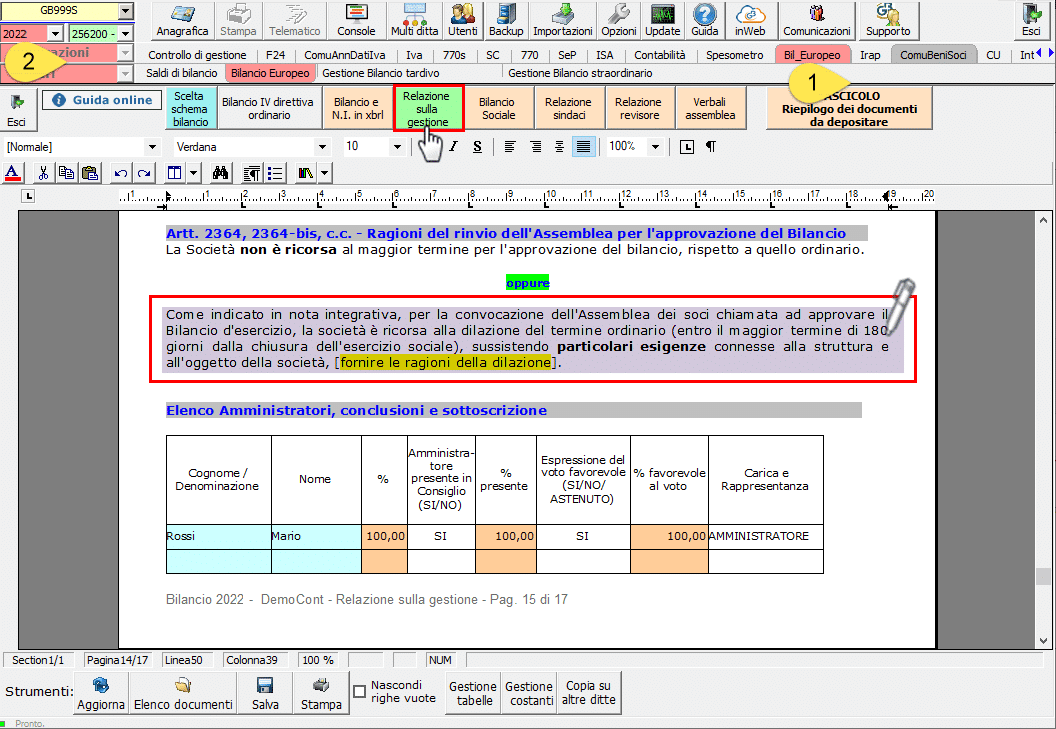Open find with binoculars icon
Image resolution: width=1056 pixels, height=729 pixels.
coord(220,173)
